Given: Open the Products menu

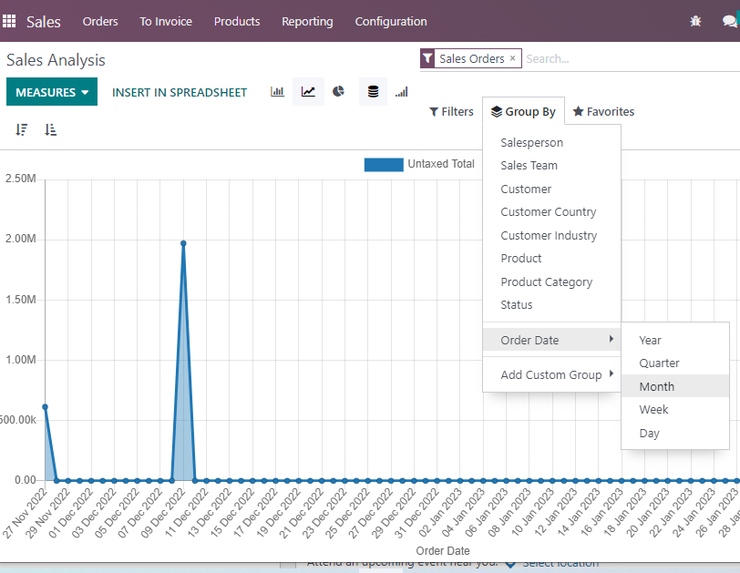Looking at the screenshot, I should [237, 22].
